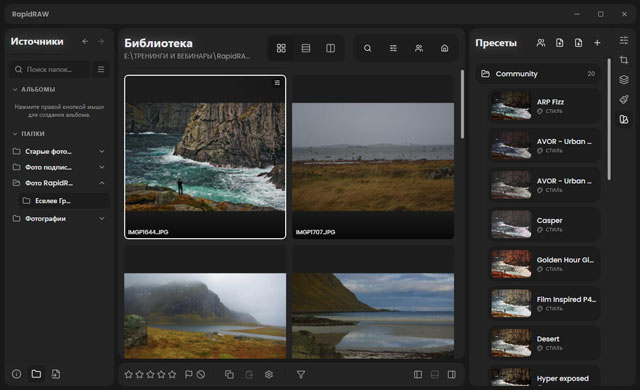Toggle bottom filmstrip panel visibility
The height and width of the screenshot is (390, 640).
(435, 374)
